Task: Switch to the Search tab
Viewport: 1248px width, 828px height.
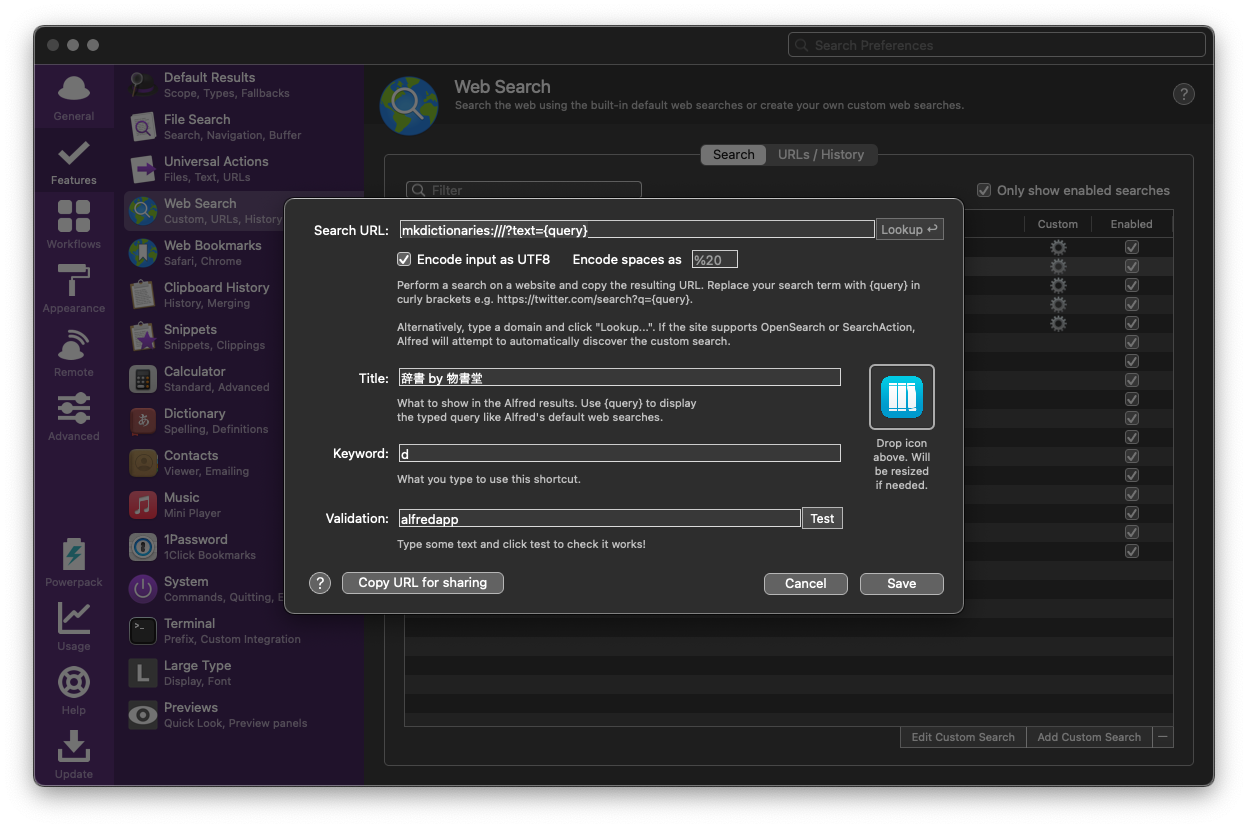Action: tap(734, 154)
